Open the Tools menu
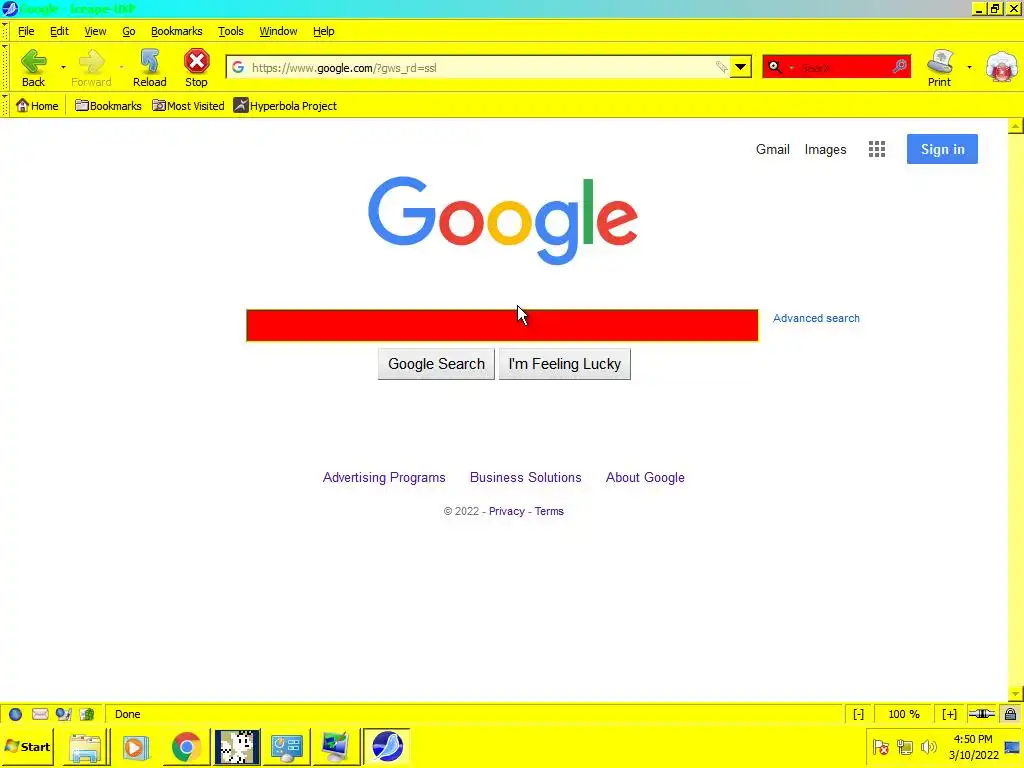 [231, 31]
